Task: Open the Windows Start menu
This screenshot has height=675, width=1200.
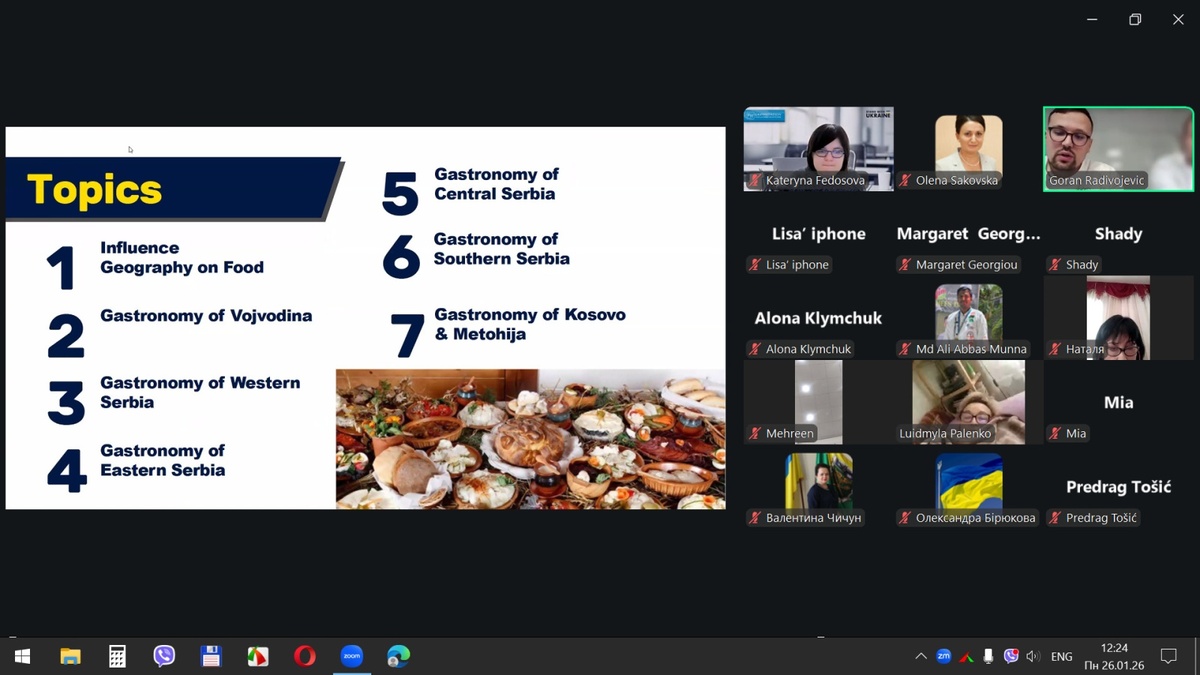Action: tap(22, 656)
